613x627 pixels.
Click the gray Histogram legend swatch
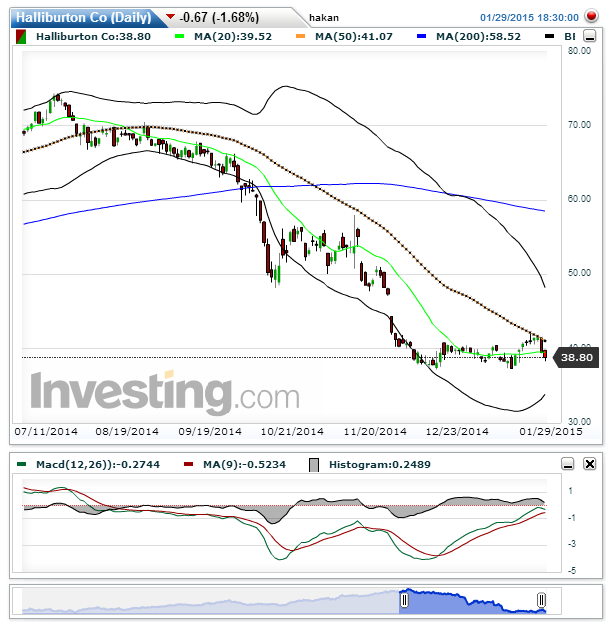[314, 465]
